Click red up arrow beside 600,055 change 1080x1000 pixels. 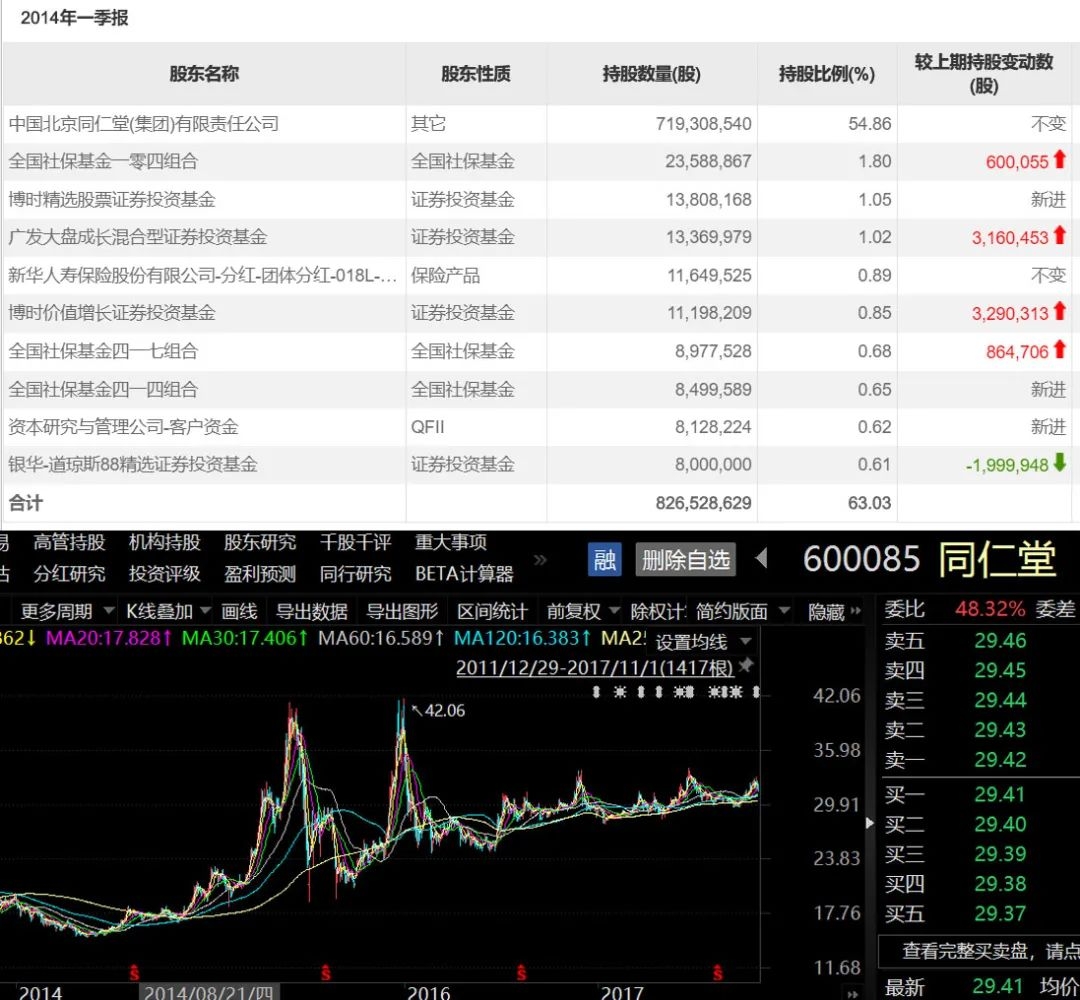[x=1059, y=160]
